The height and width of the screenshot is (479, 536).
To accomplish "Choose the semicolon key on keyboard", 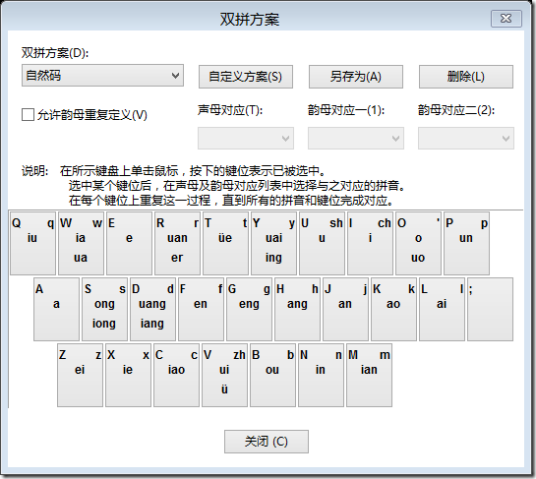I will pos(490,309).
